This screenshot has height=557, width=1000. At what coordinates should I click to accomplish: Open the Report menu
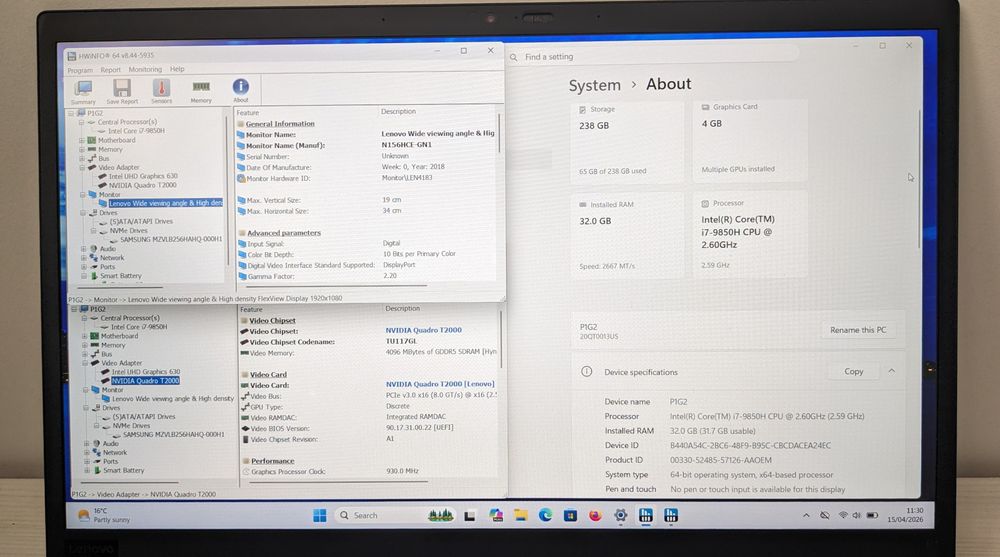pos(110,70)
